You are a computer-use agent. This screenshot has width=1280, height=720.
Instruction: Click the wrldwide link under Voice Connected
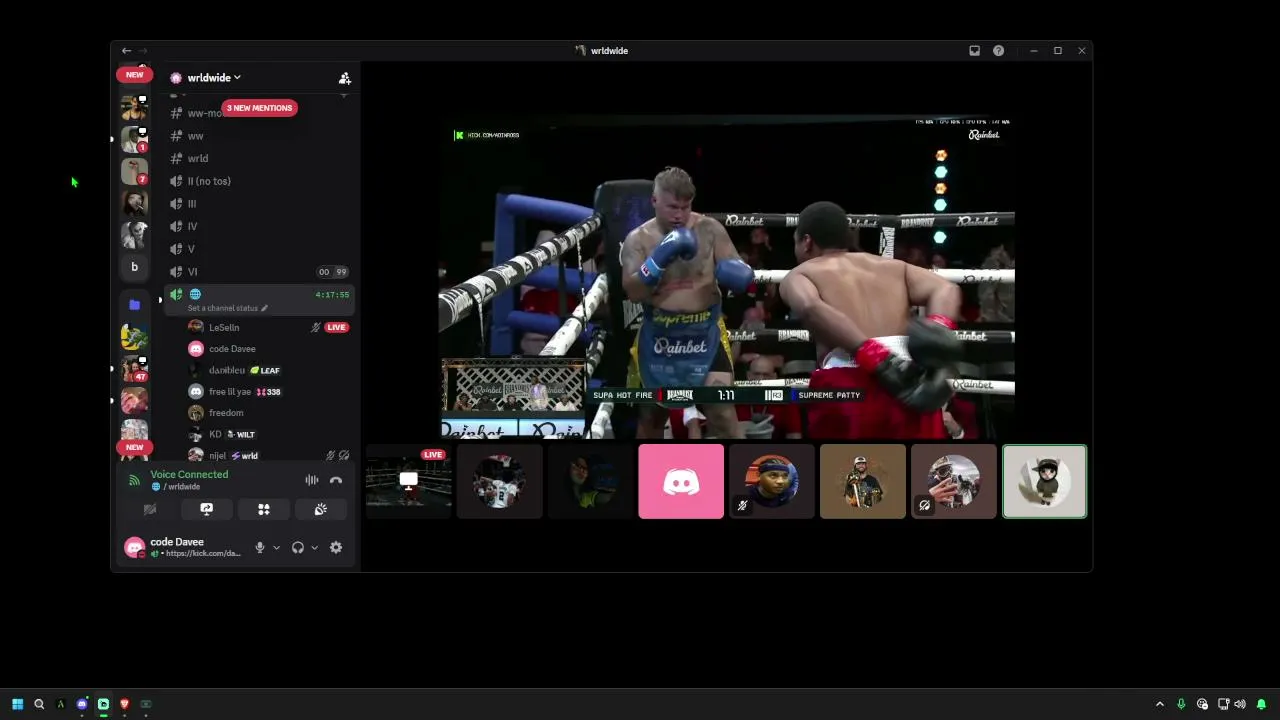183,487
